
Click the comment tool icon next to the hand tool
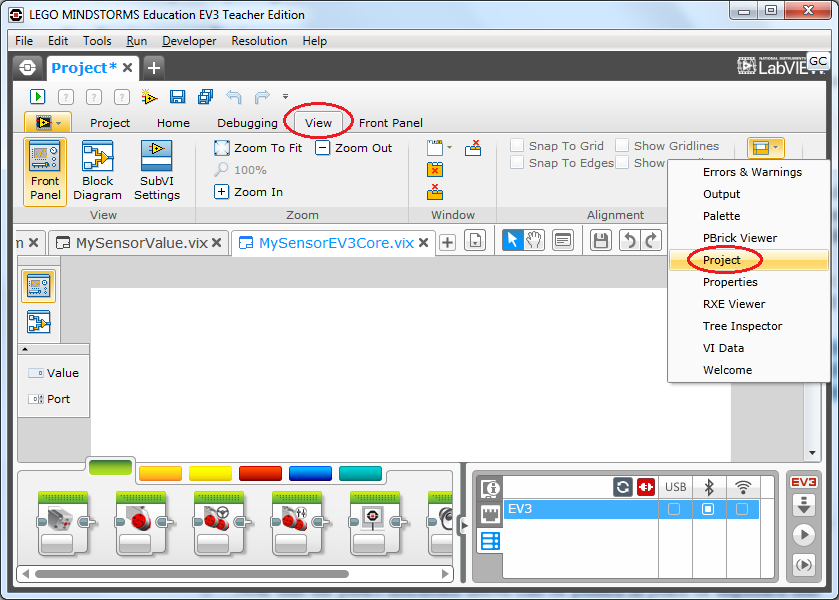[x=563, y=240]
